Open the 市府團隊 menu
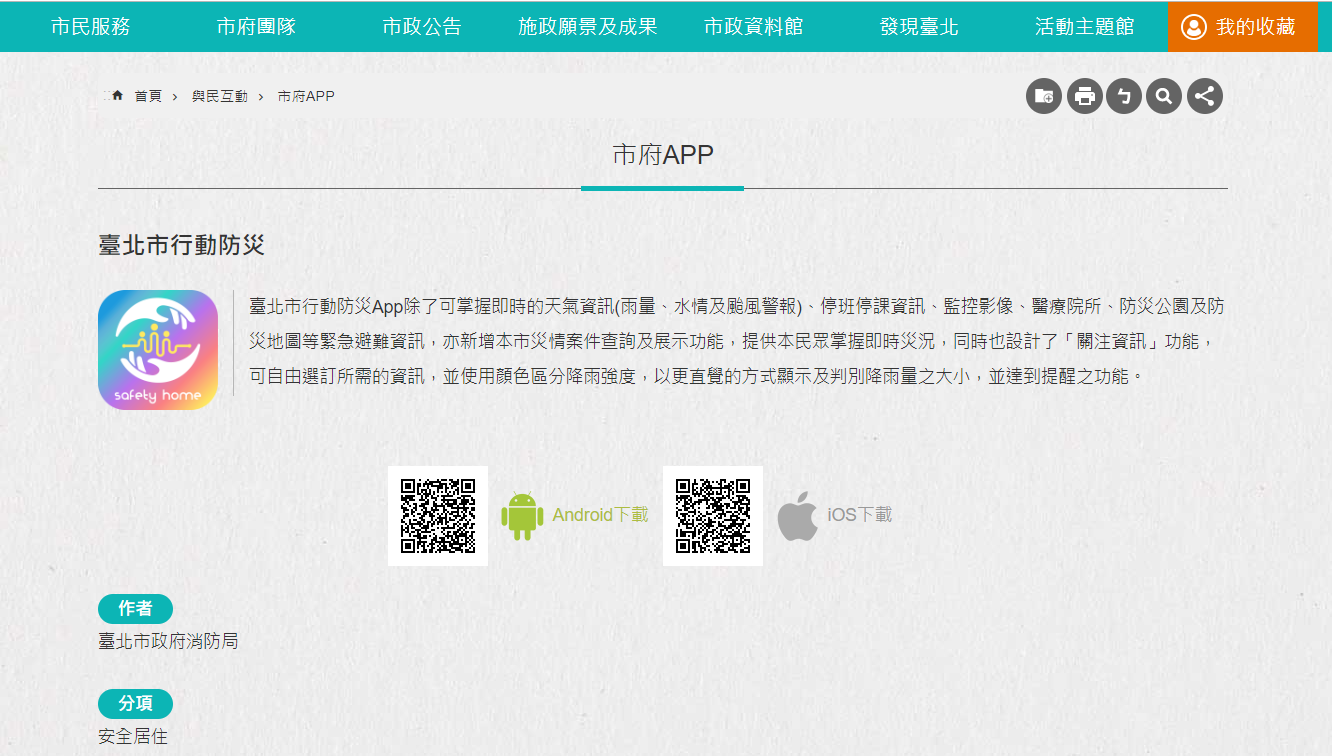Viewport: 1332px width, 756px height. coord(256,27)
